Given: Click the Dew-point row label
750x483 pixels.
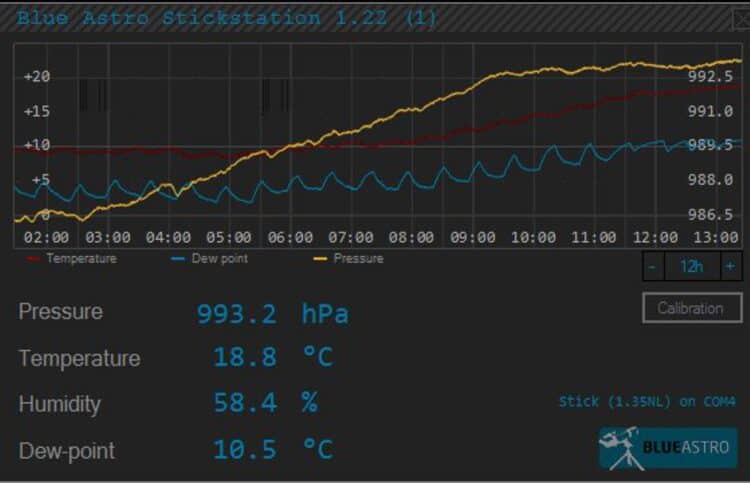Looking at the screenshot, I should (67, 451).
